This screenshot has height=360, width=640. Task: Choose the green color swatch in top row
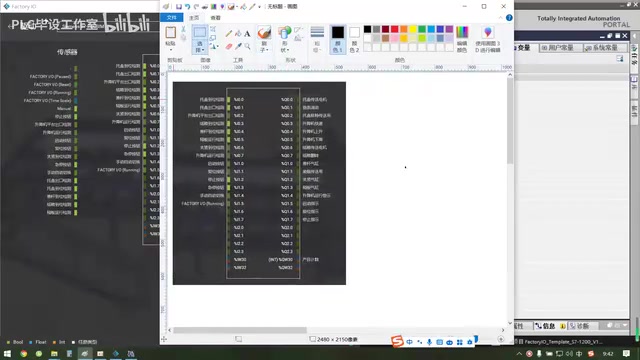click(x=422, y=29)
